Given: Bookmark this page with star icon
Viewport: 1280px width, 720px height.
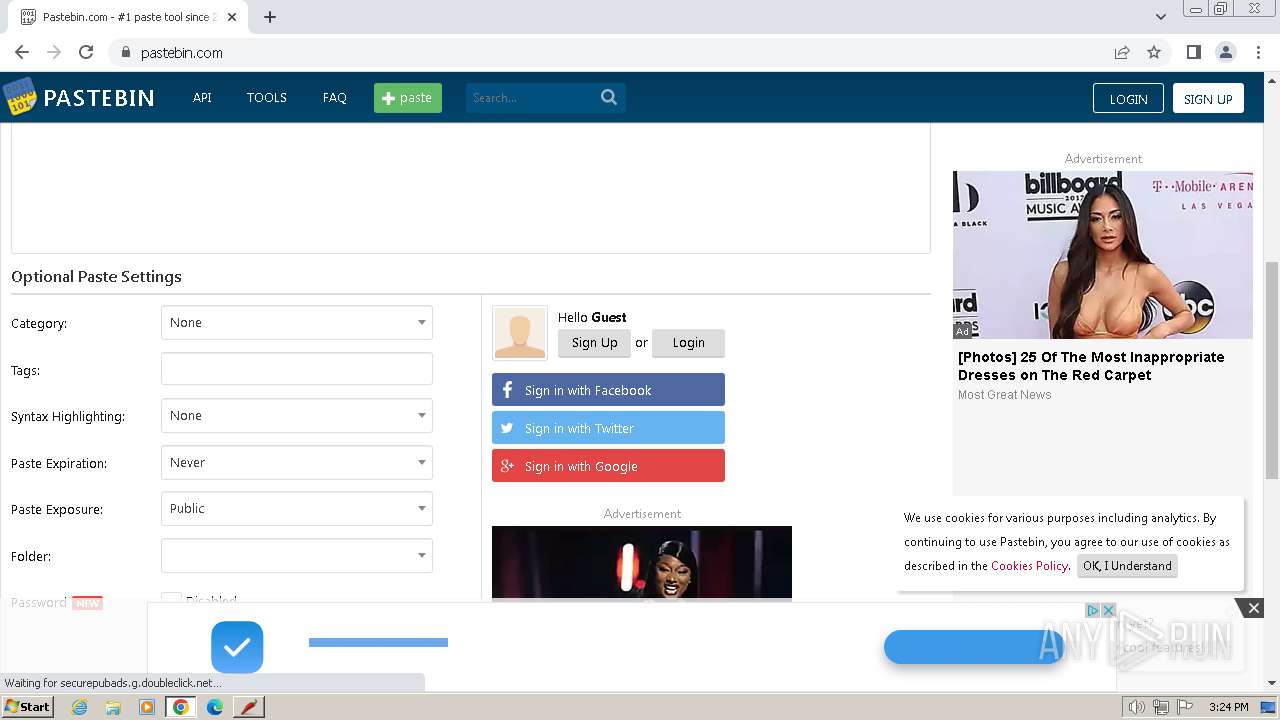Looking at the screenshot, I should point(1154,52).
